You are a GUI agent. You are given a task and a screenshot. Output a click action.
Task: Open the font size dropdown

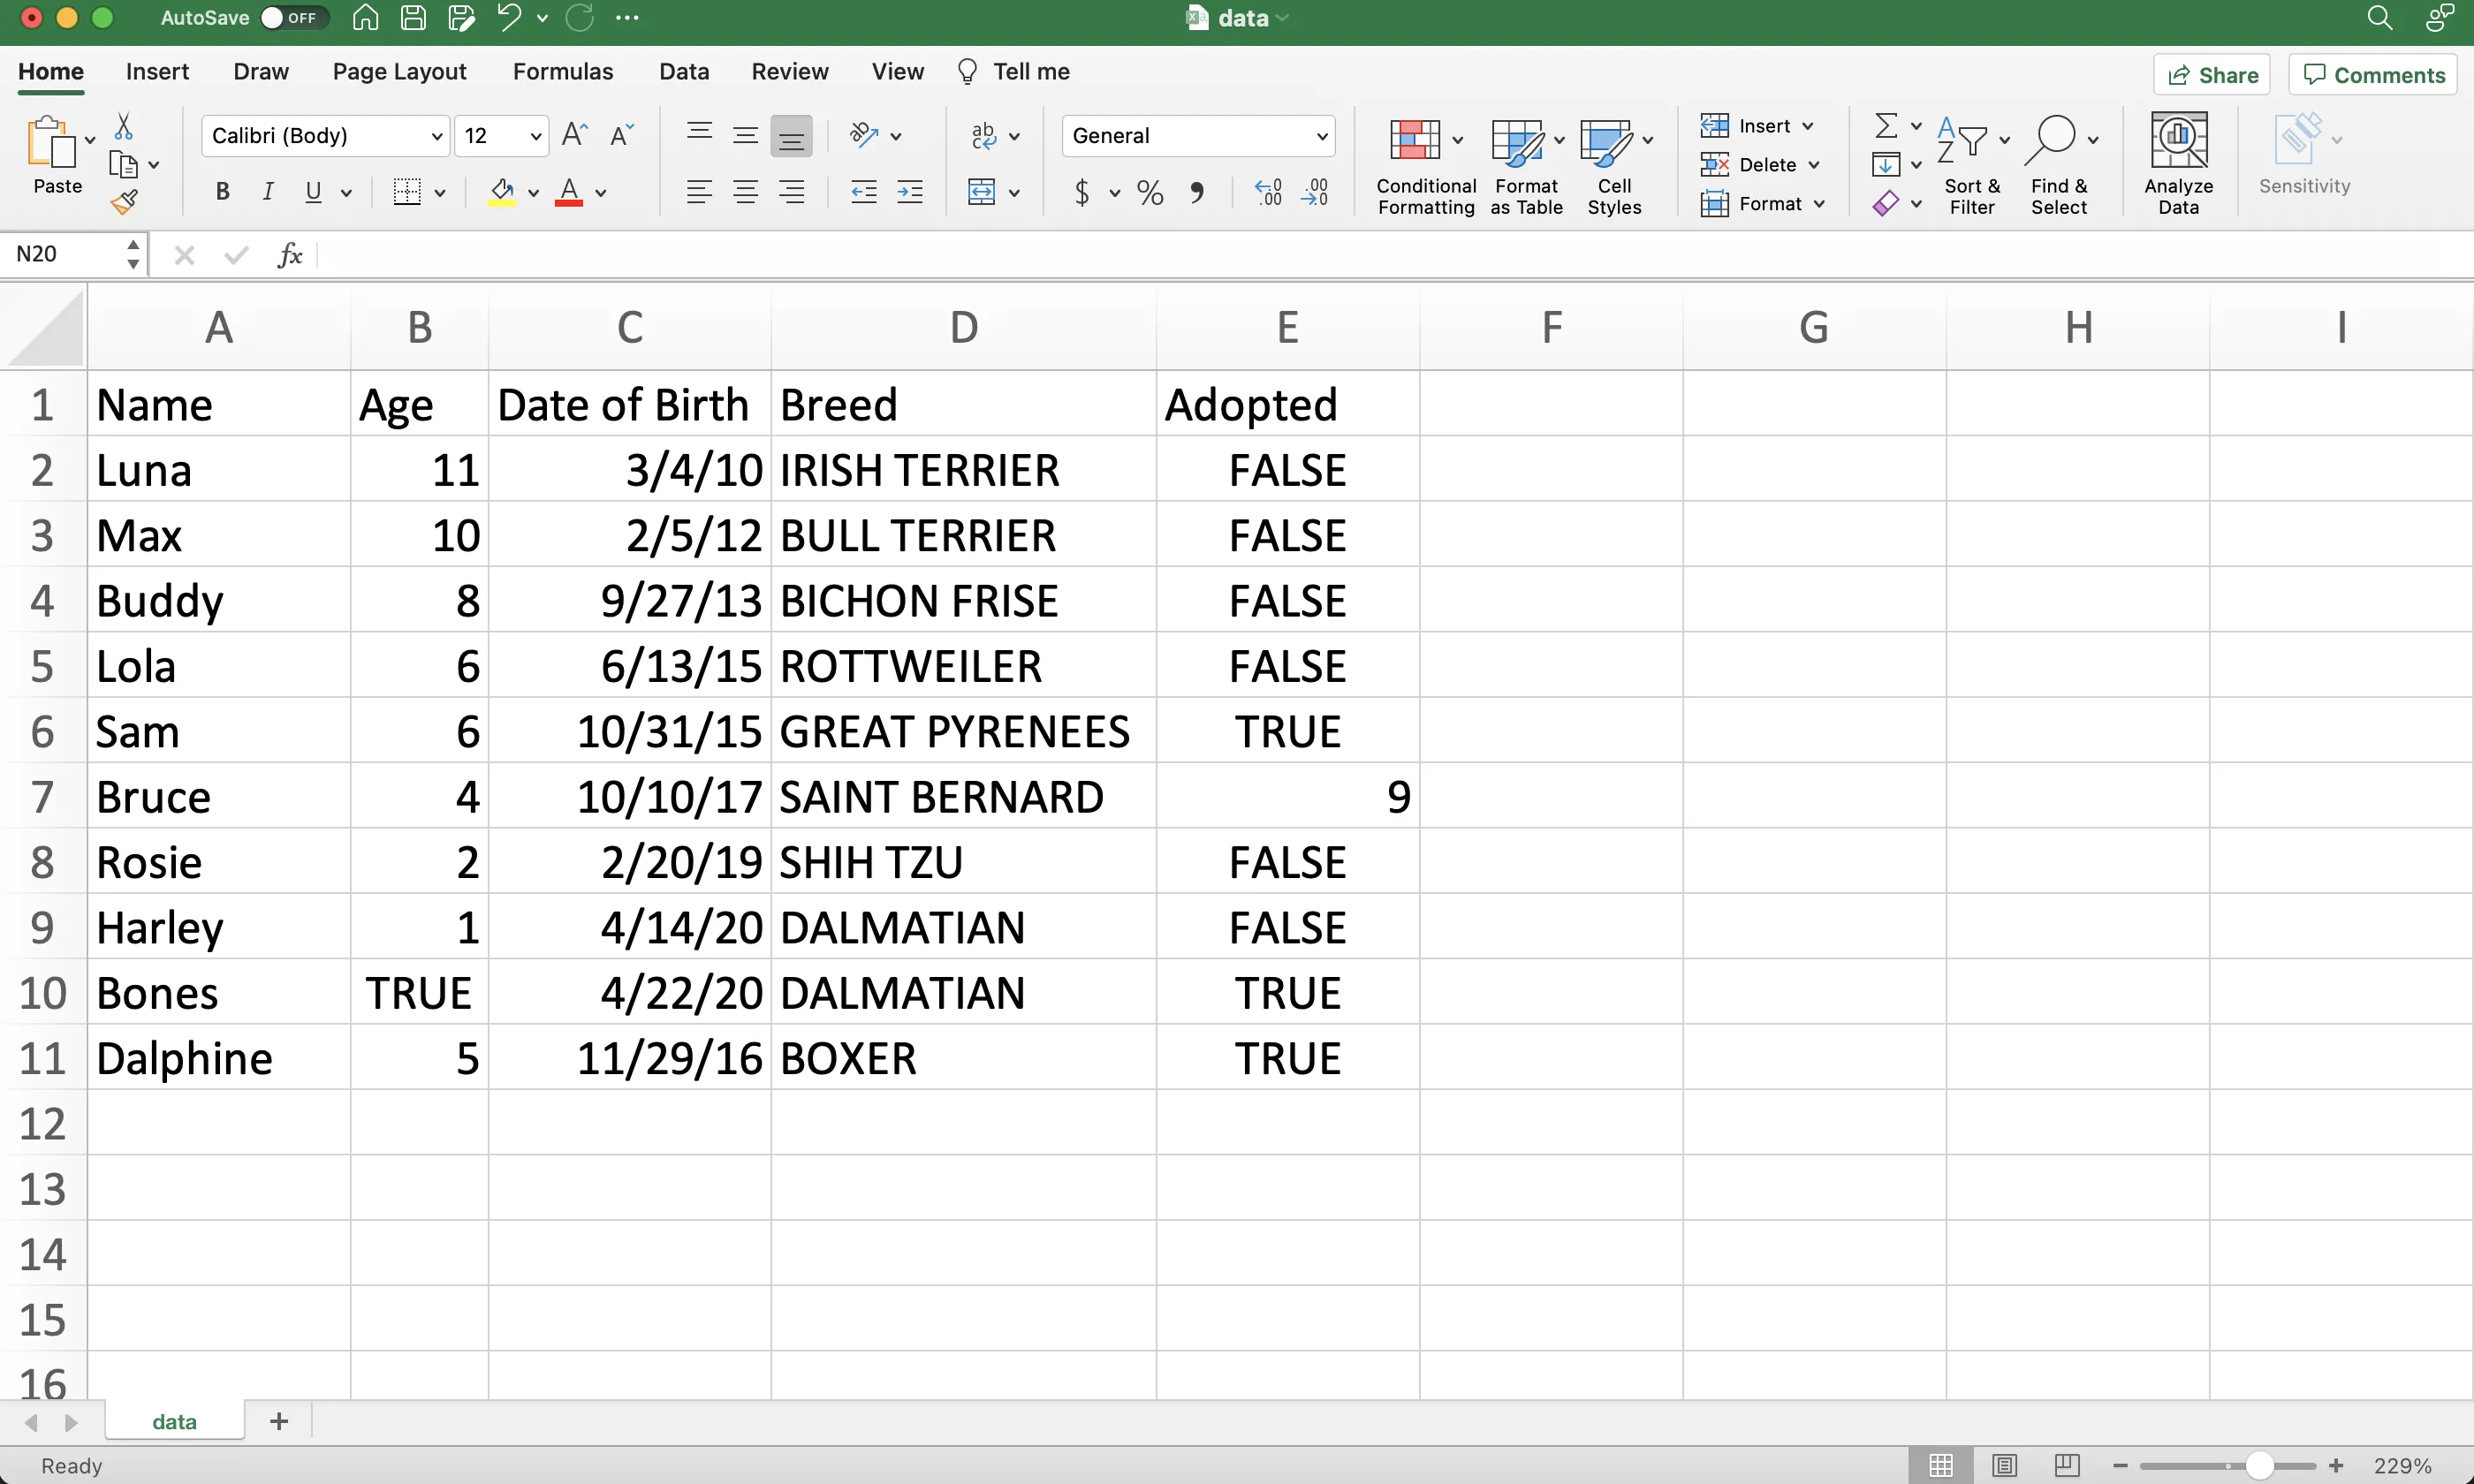pos(535,136)
